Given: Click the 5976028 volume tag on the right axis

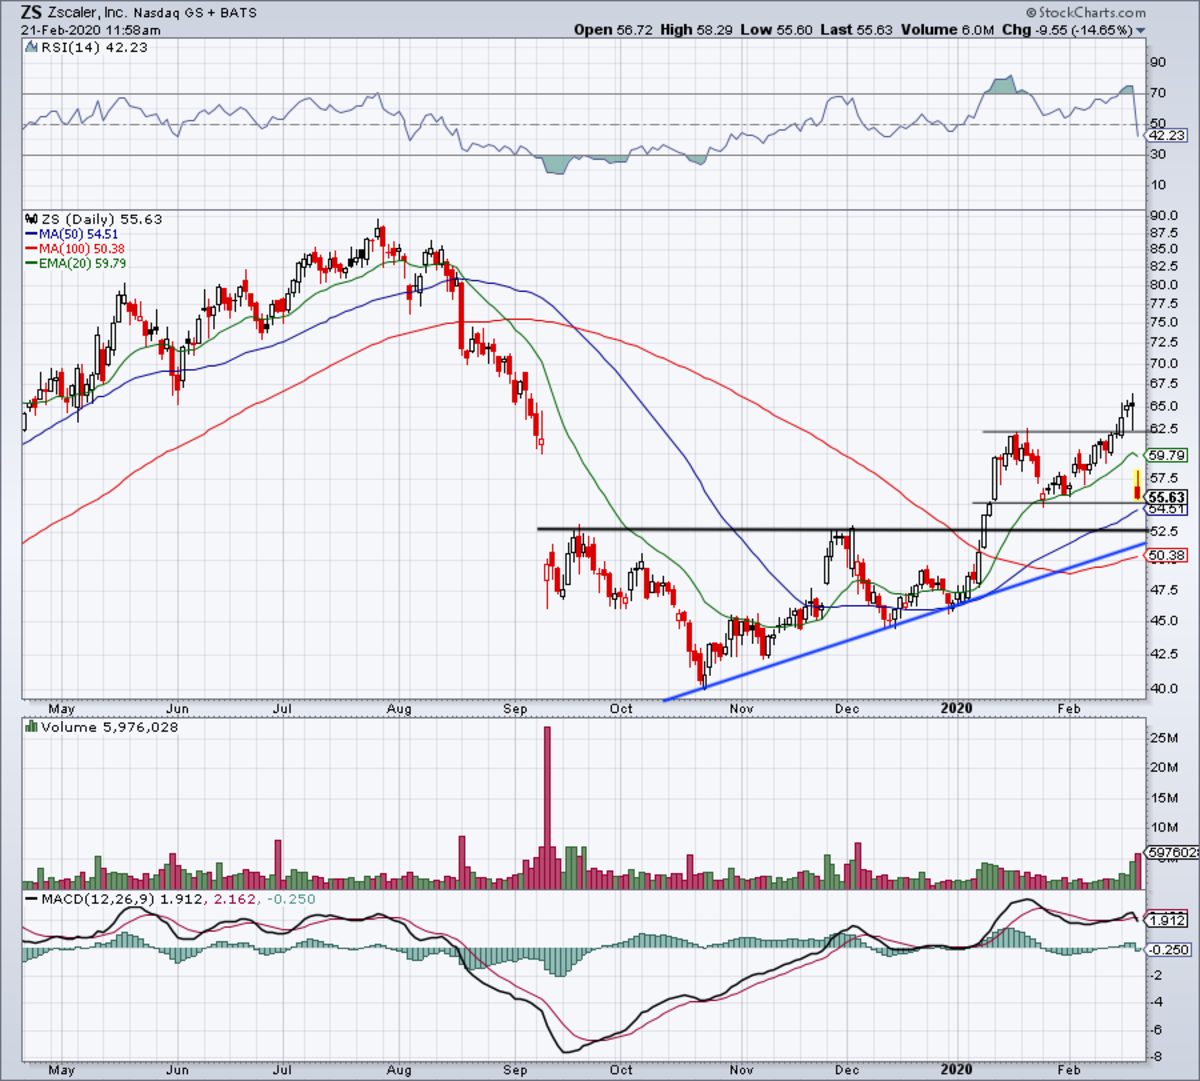Looking at the screenshot, I should (1172, 853).
